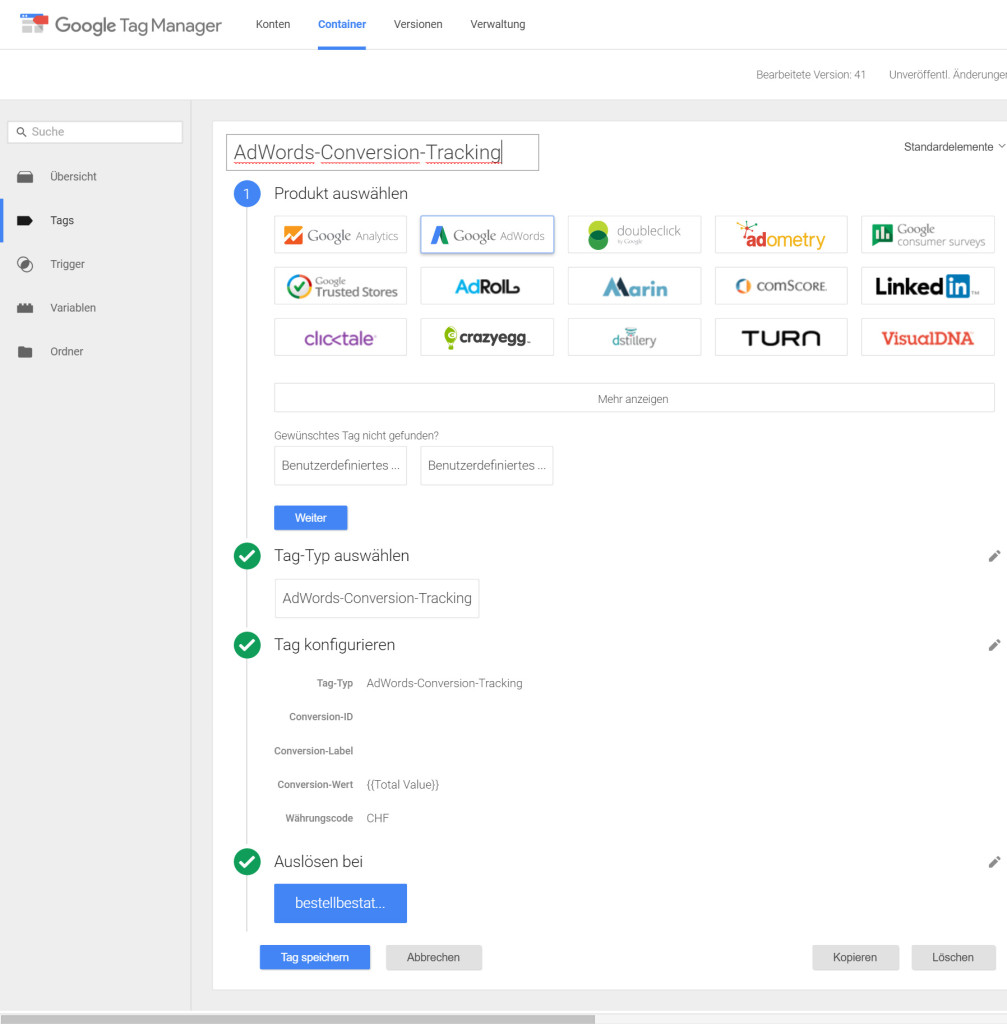
Task: Select the Google Analytics product tile
Action: coord(340,234)
